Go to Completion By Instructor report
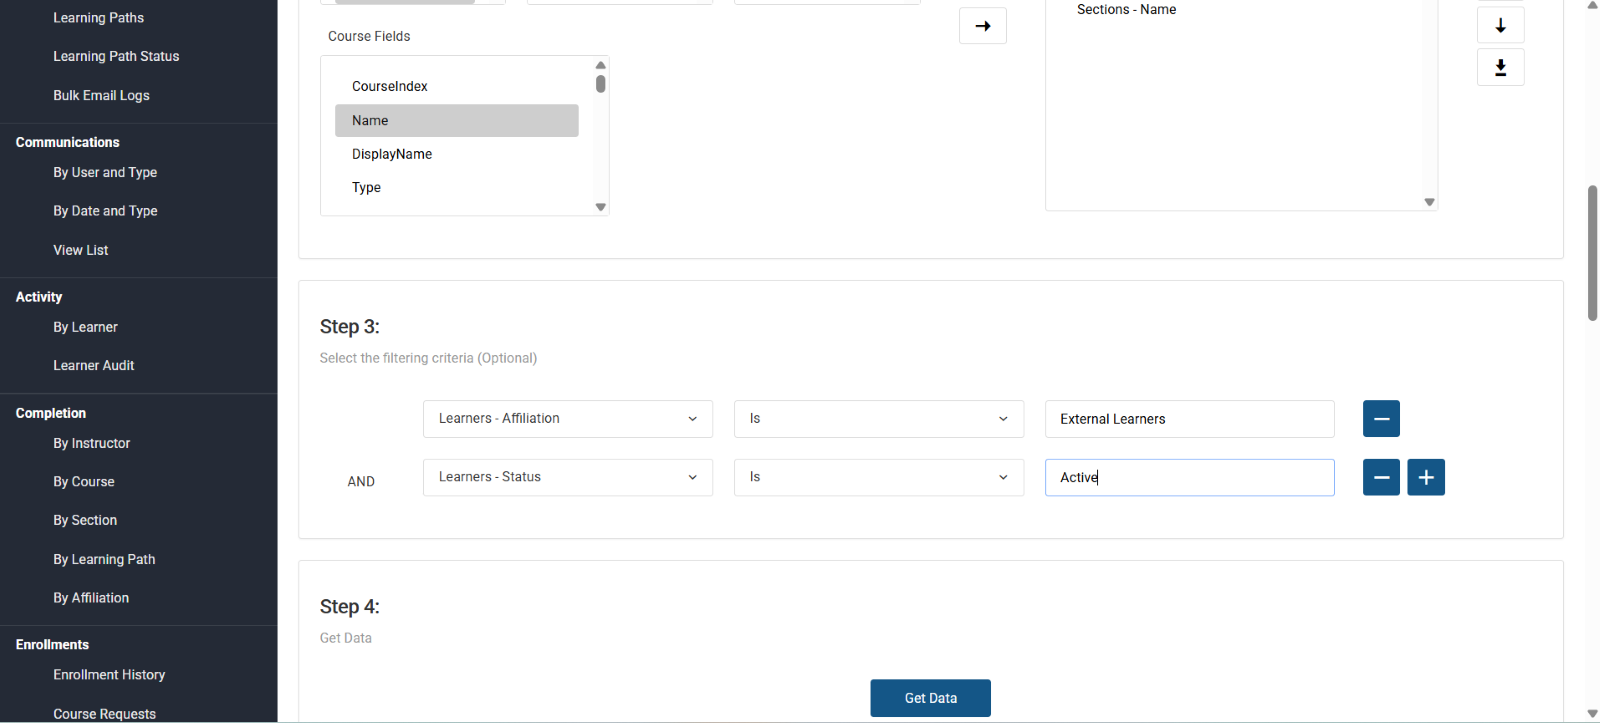 (x=92, y=444)
